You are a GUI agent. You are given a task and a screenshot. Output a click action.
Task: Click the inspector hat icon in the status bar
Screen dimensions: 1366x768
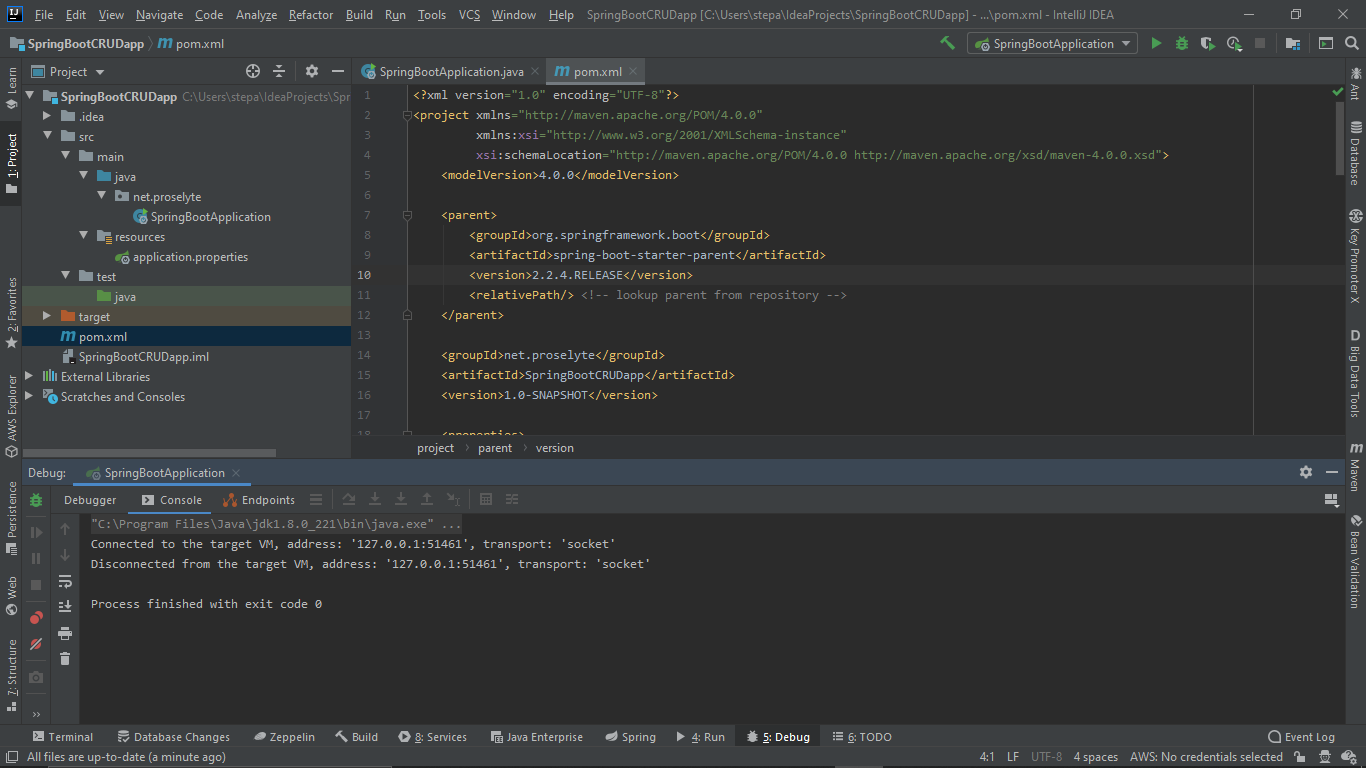[1326, 757]
